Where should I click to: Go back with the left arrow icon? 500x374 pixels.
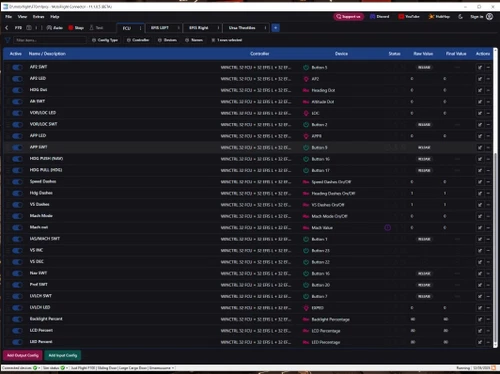pos(7,28)
